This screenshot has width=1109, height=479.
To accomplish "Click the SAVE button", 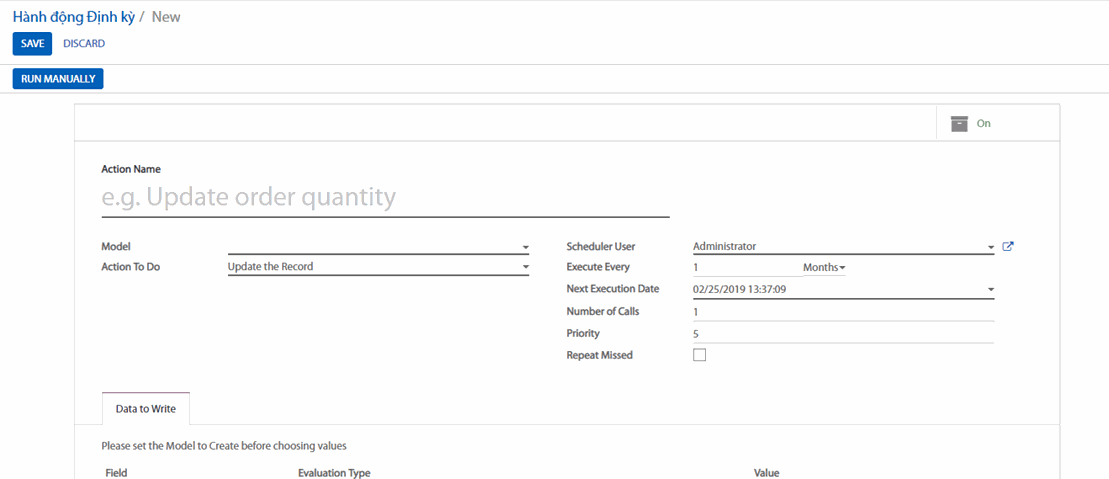I will (x=32, y=44).
